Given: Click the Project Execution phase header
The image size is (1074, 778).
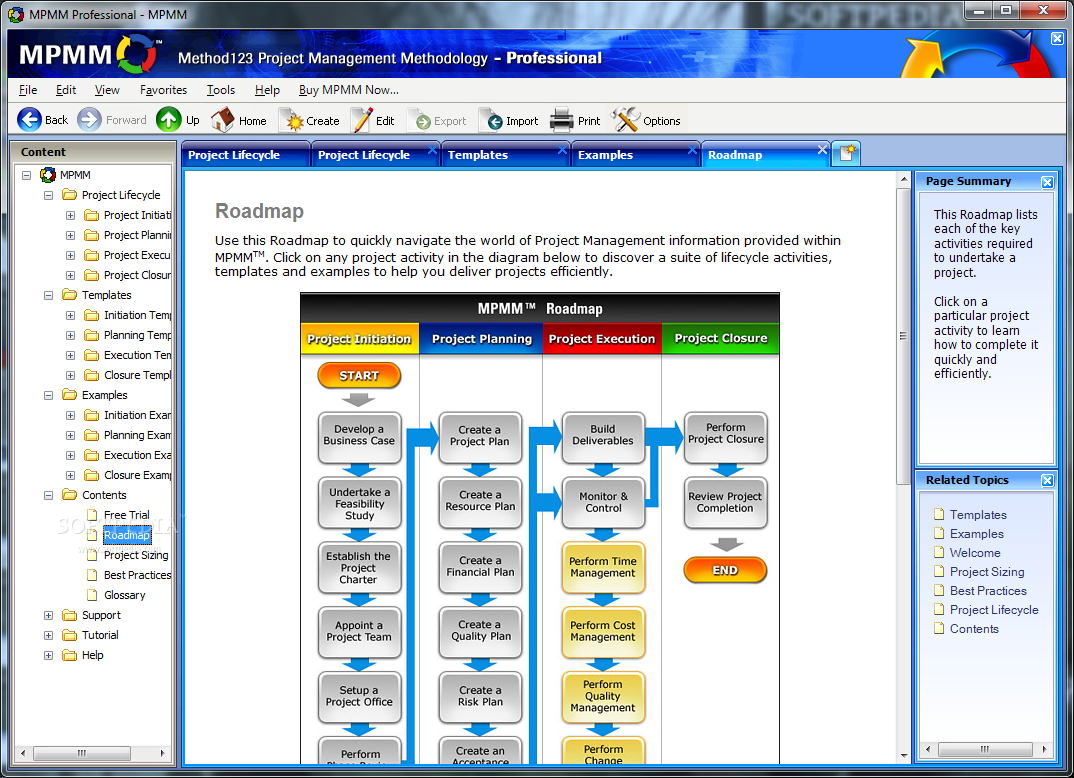Looking at the screenshot, I should [602, 339].
